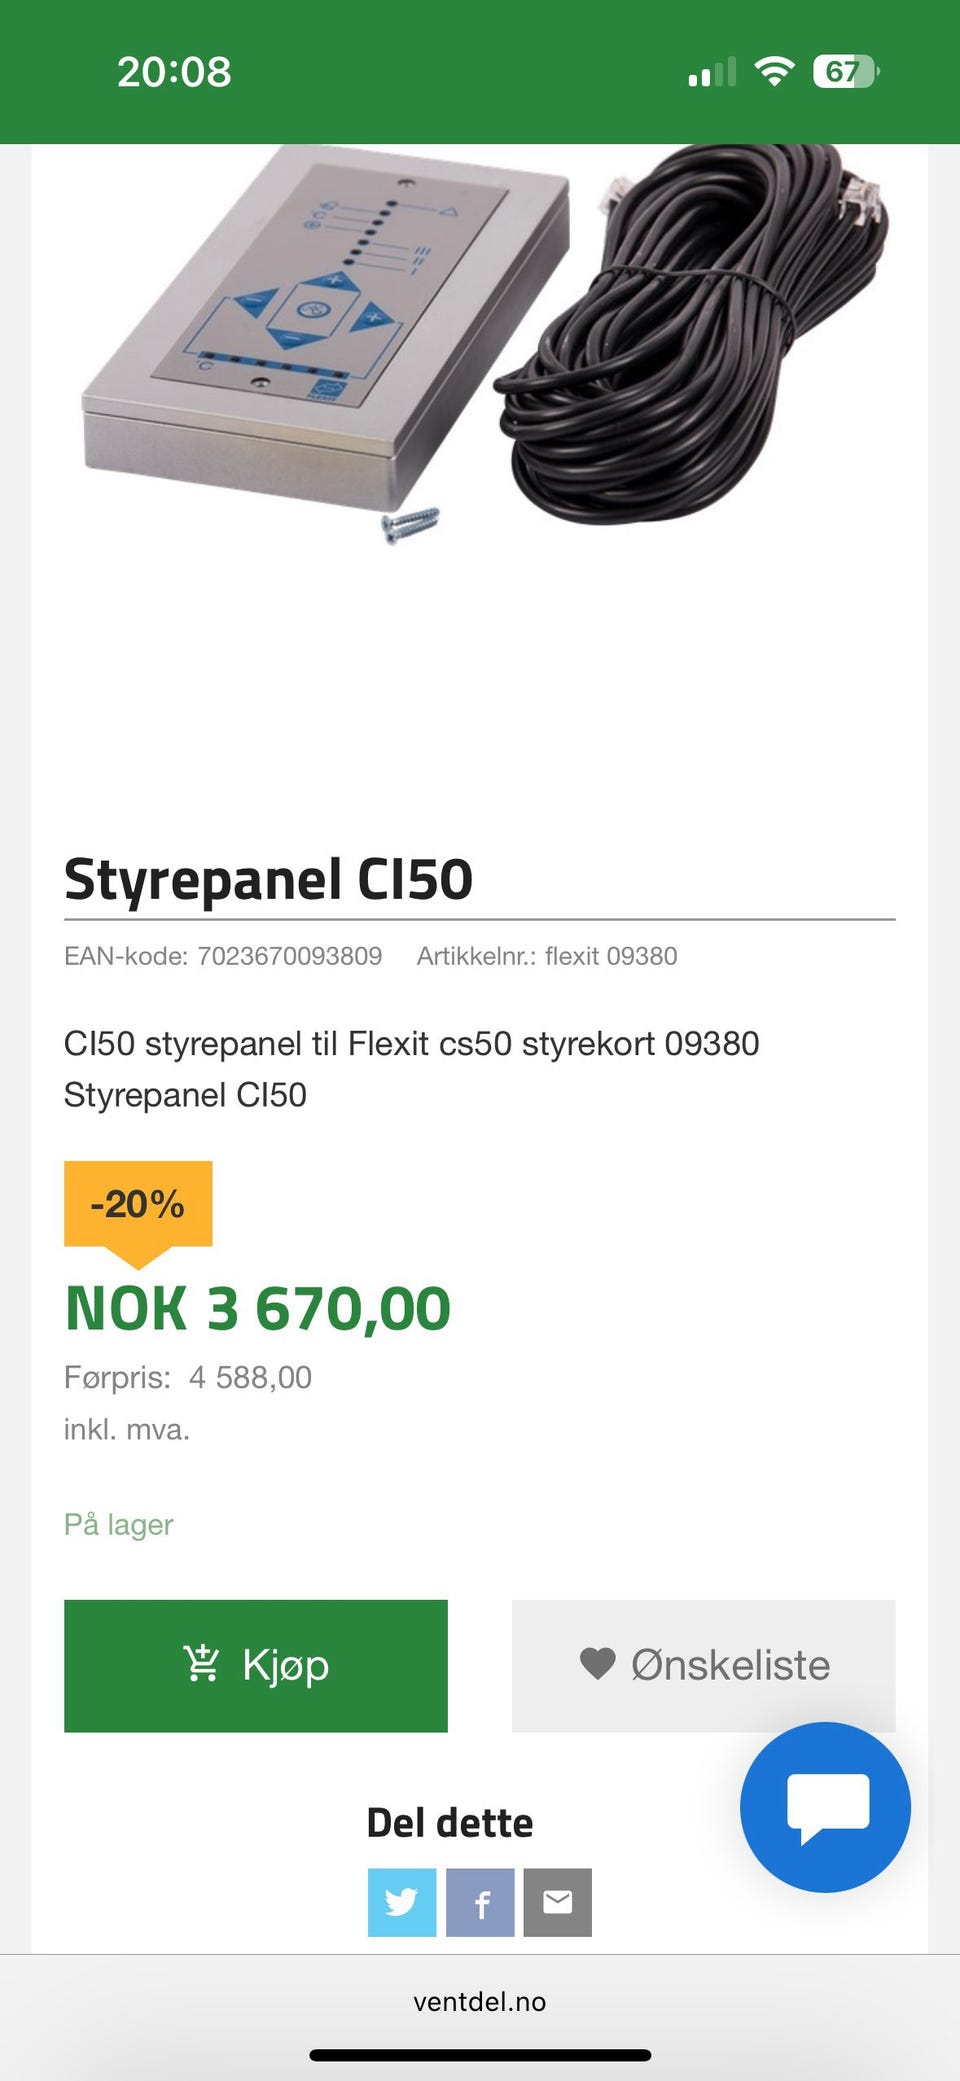Share this product via email icon
This screenshot has width=960, height=2081.
(x=558, y=1901)
